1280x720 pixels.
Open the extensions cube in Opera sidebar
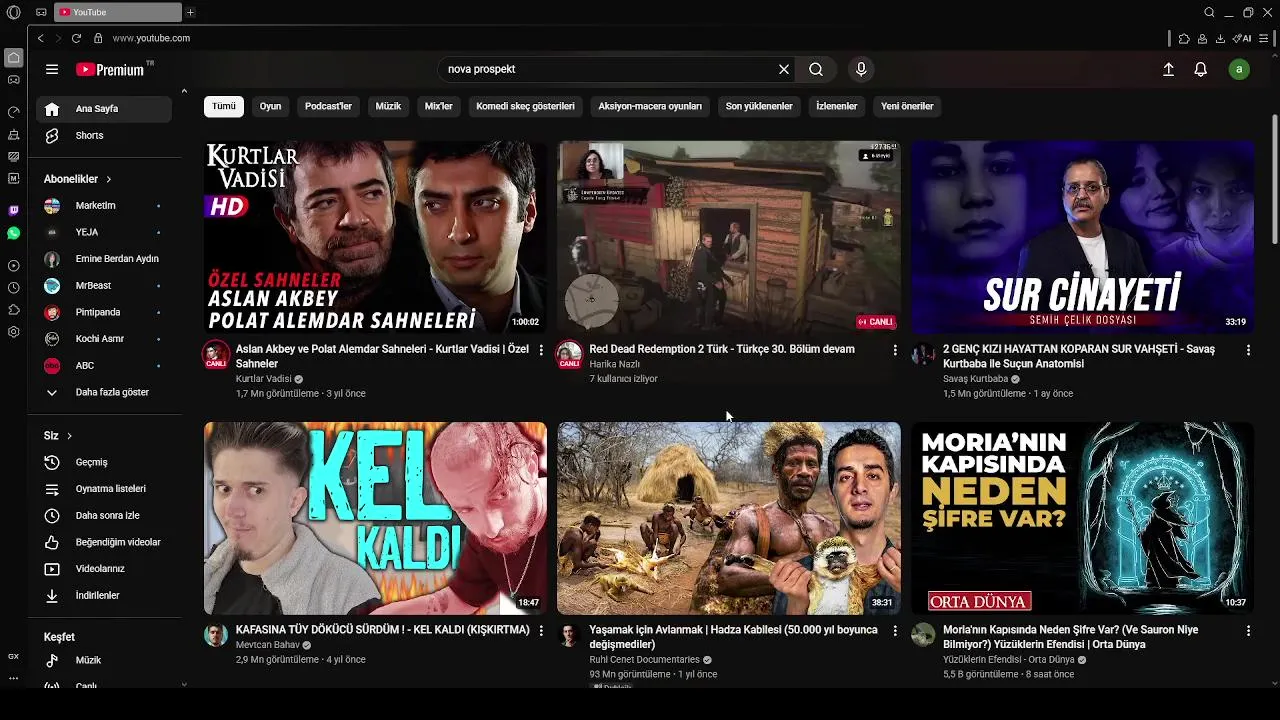tap(13, 310)
